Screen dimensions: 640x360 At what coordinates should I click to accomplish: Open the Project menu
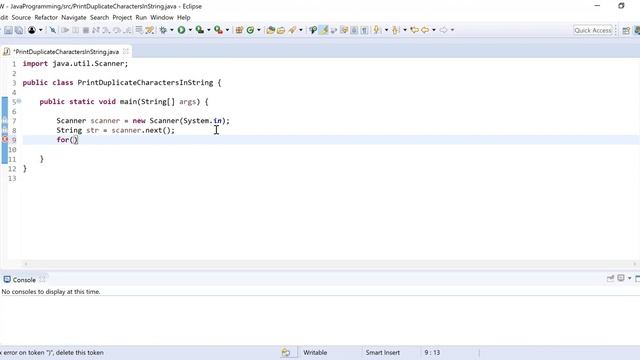pyautogui.click(x=122, y=18)
